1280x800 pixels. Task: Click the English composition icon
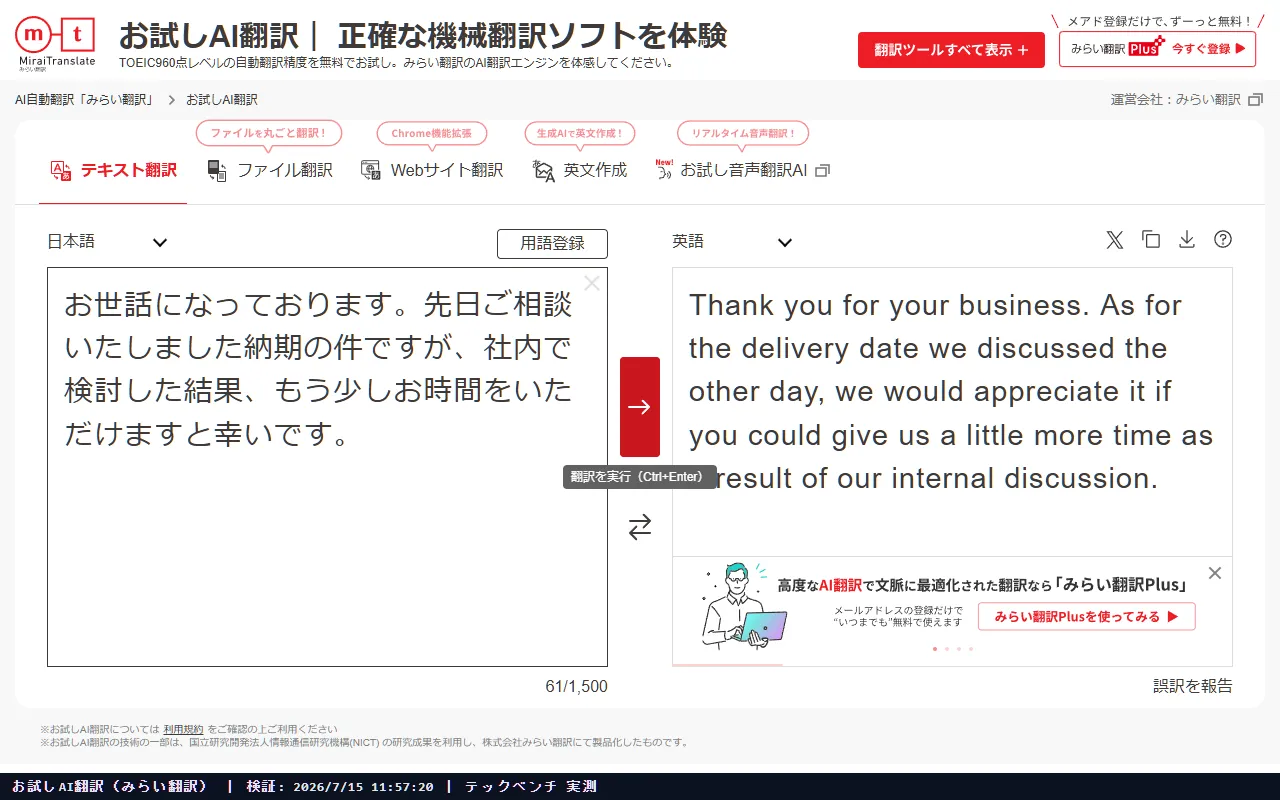pyautogui.click(x=543, y=171)
